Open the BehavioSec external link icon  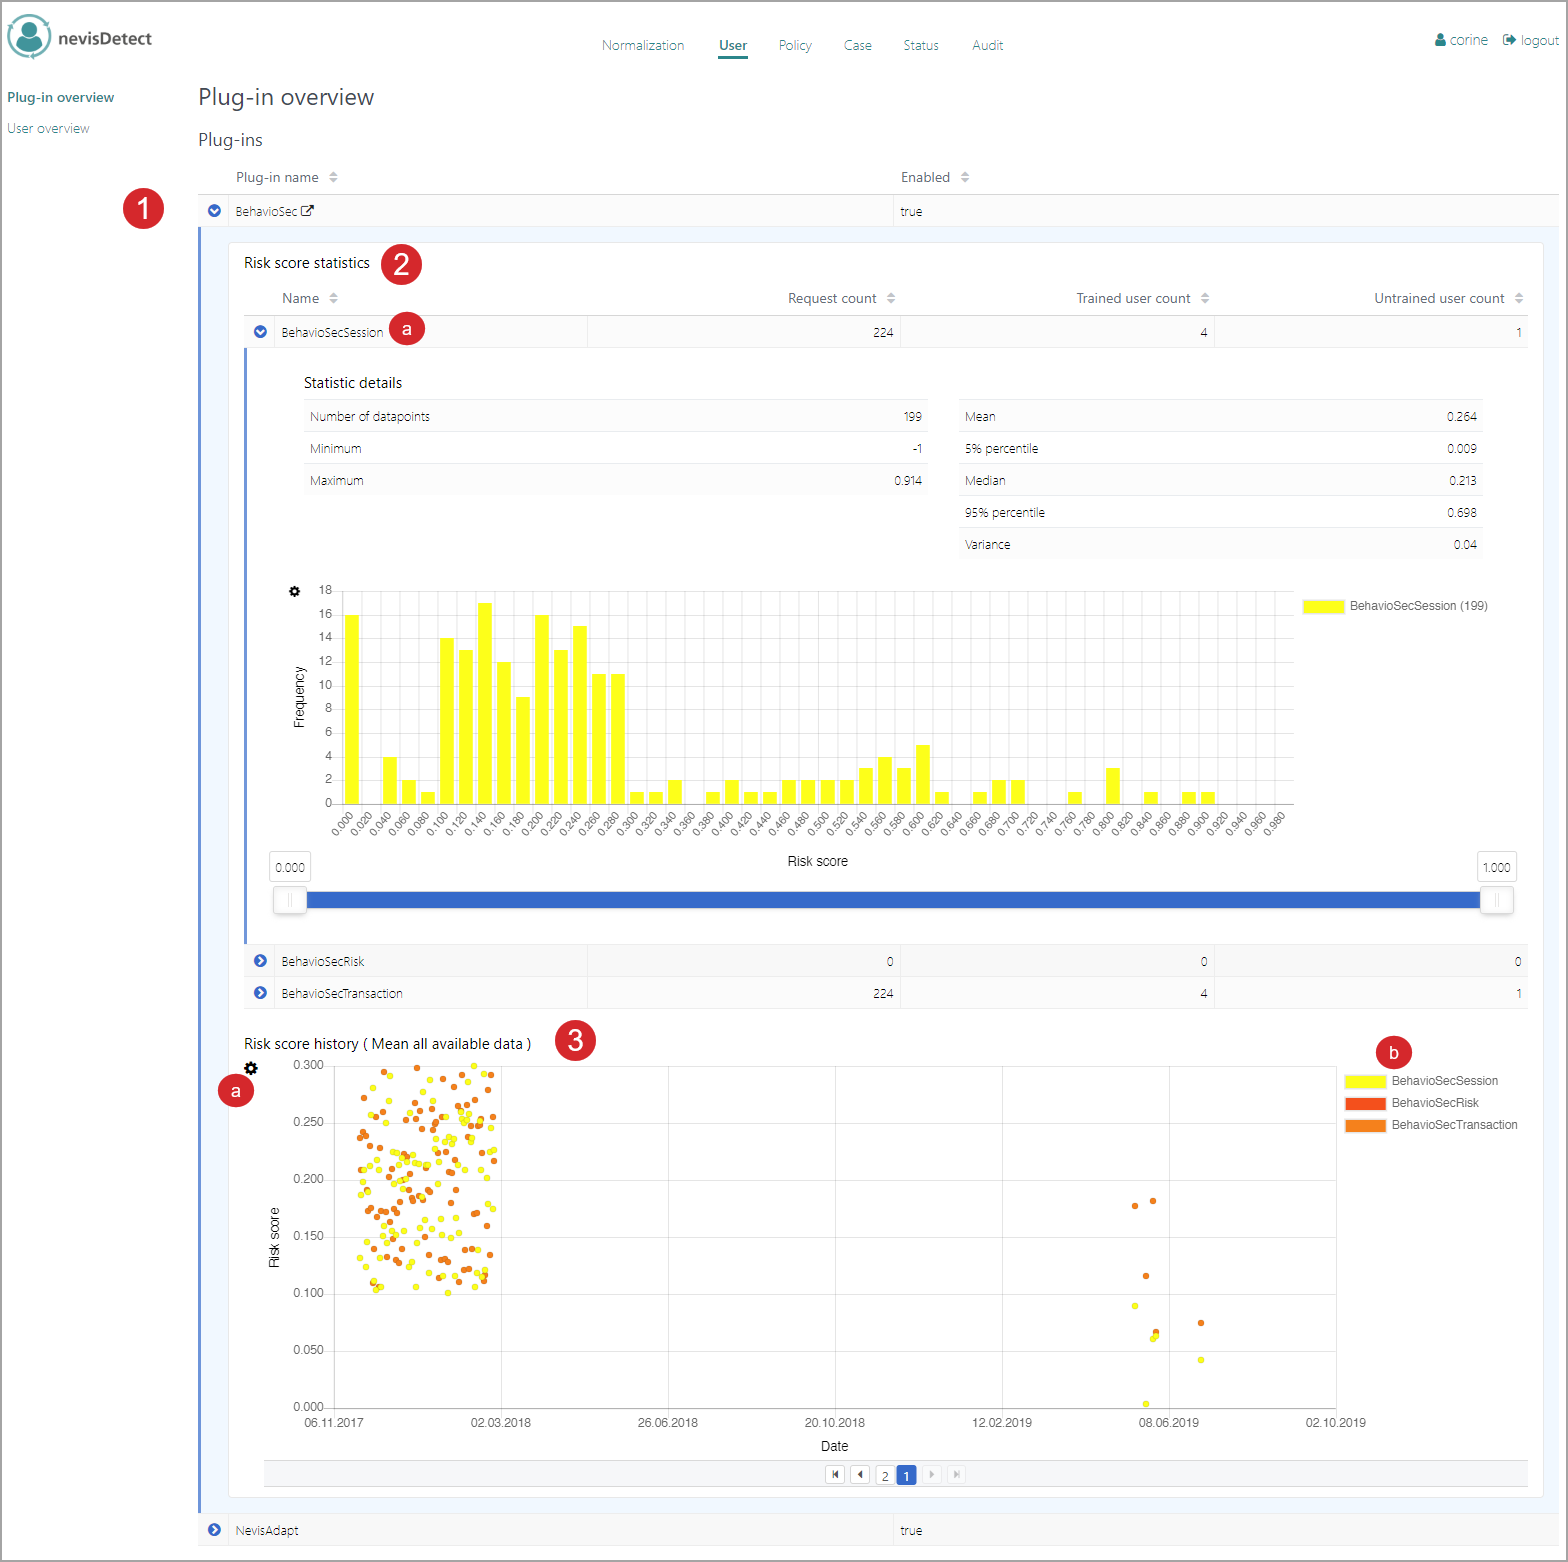(x=308, y=211)
